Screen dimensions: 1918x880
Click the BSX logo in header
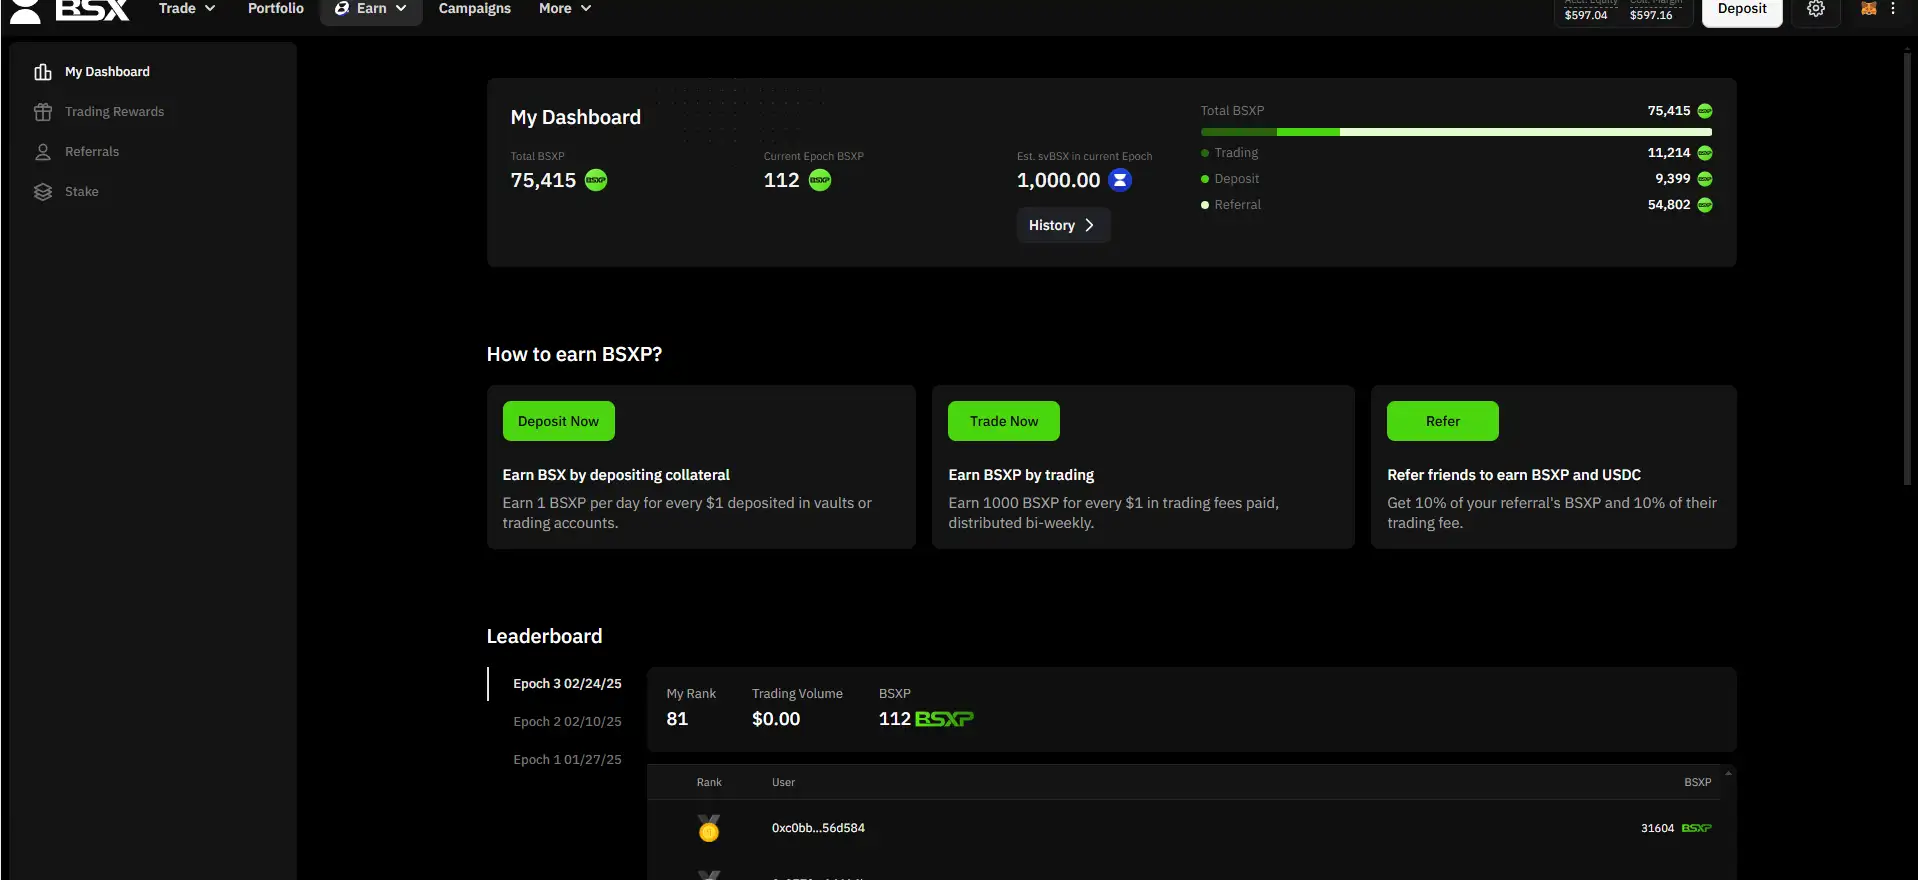70,10
